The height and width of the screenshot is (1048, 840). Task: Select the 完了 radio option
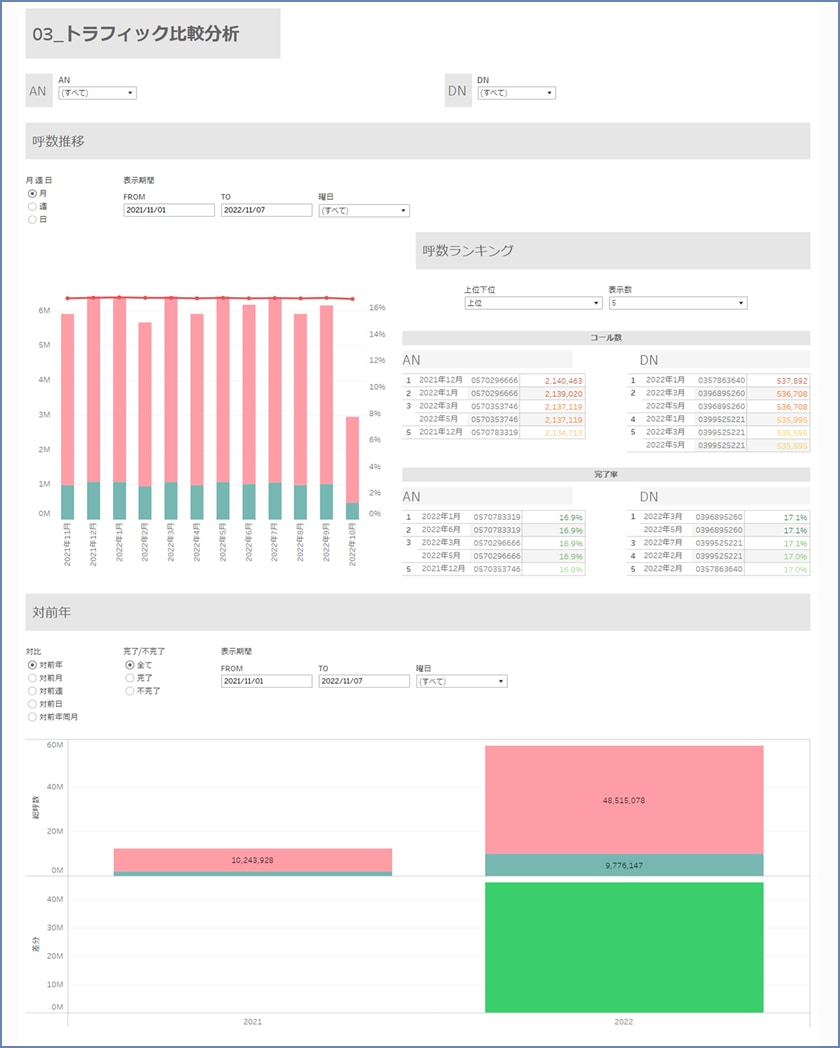130,678
